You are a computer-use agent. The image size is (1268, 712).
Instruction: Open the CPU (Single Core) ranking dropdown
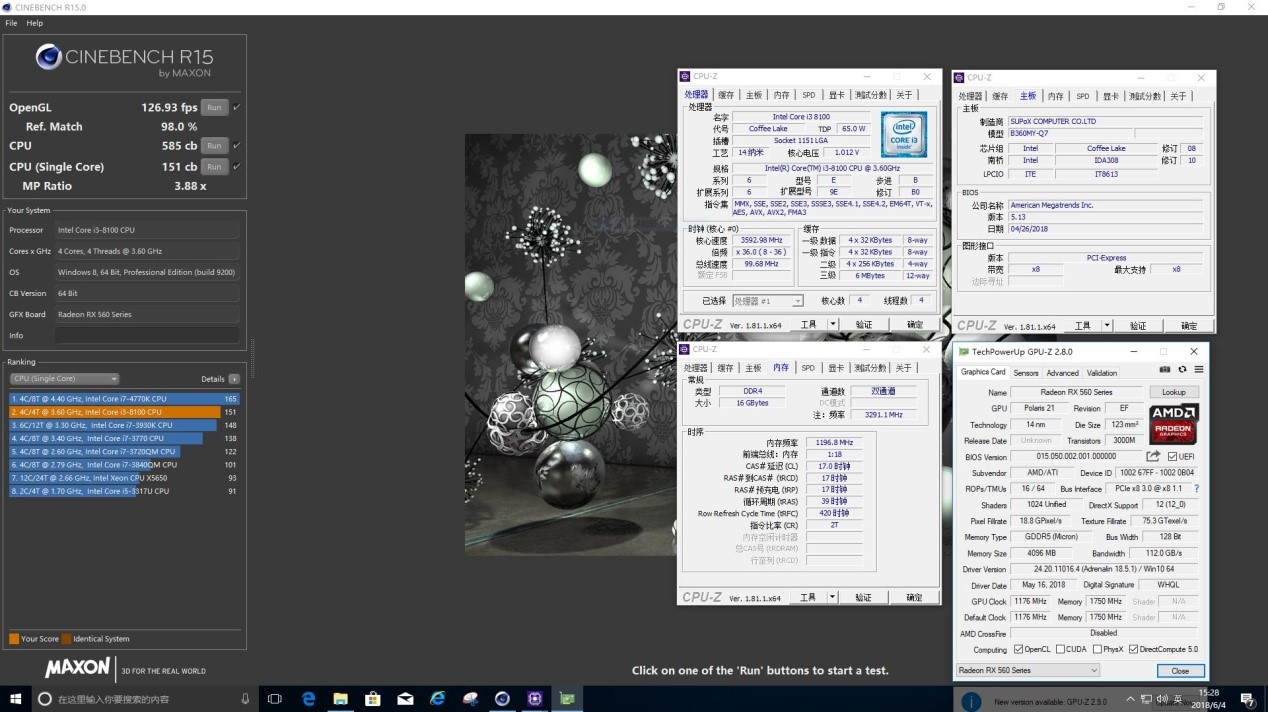click(63, 378)
